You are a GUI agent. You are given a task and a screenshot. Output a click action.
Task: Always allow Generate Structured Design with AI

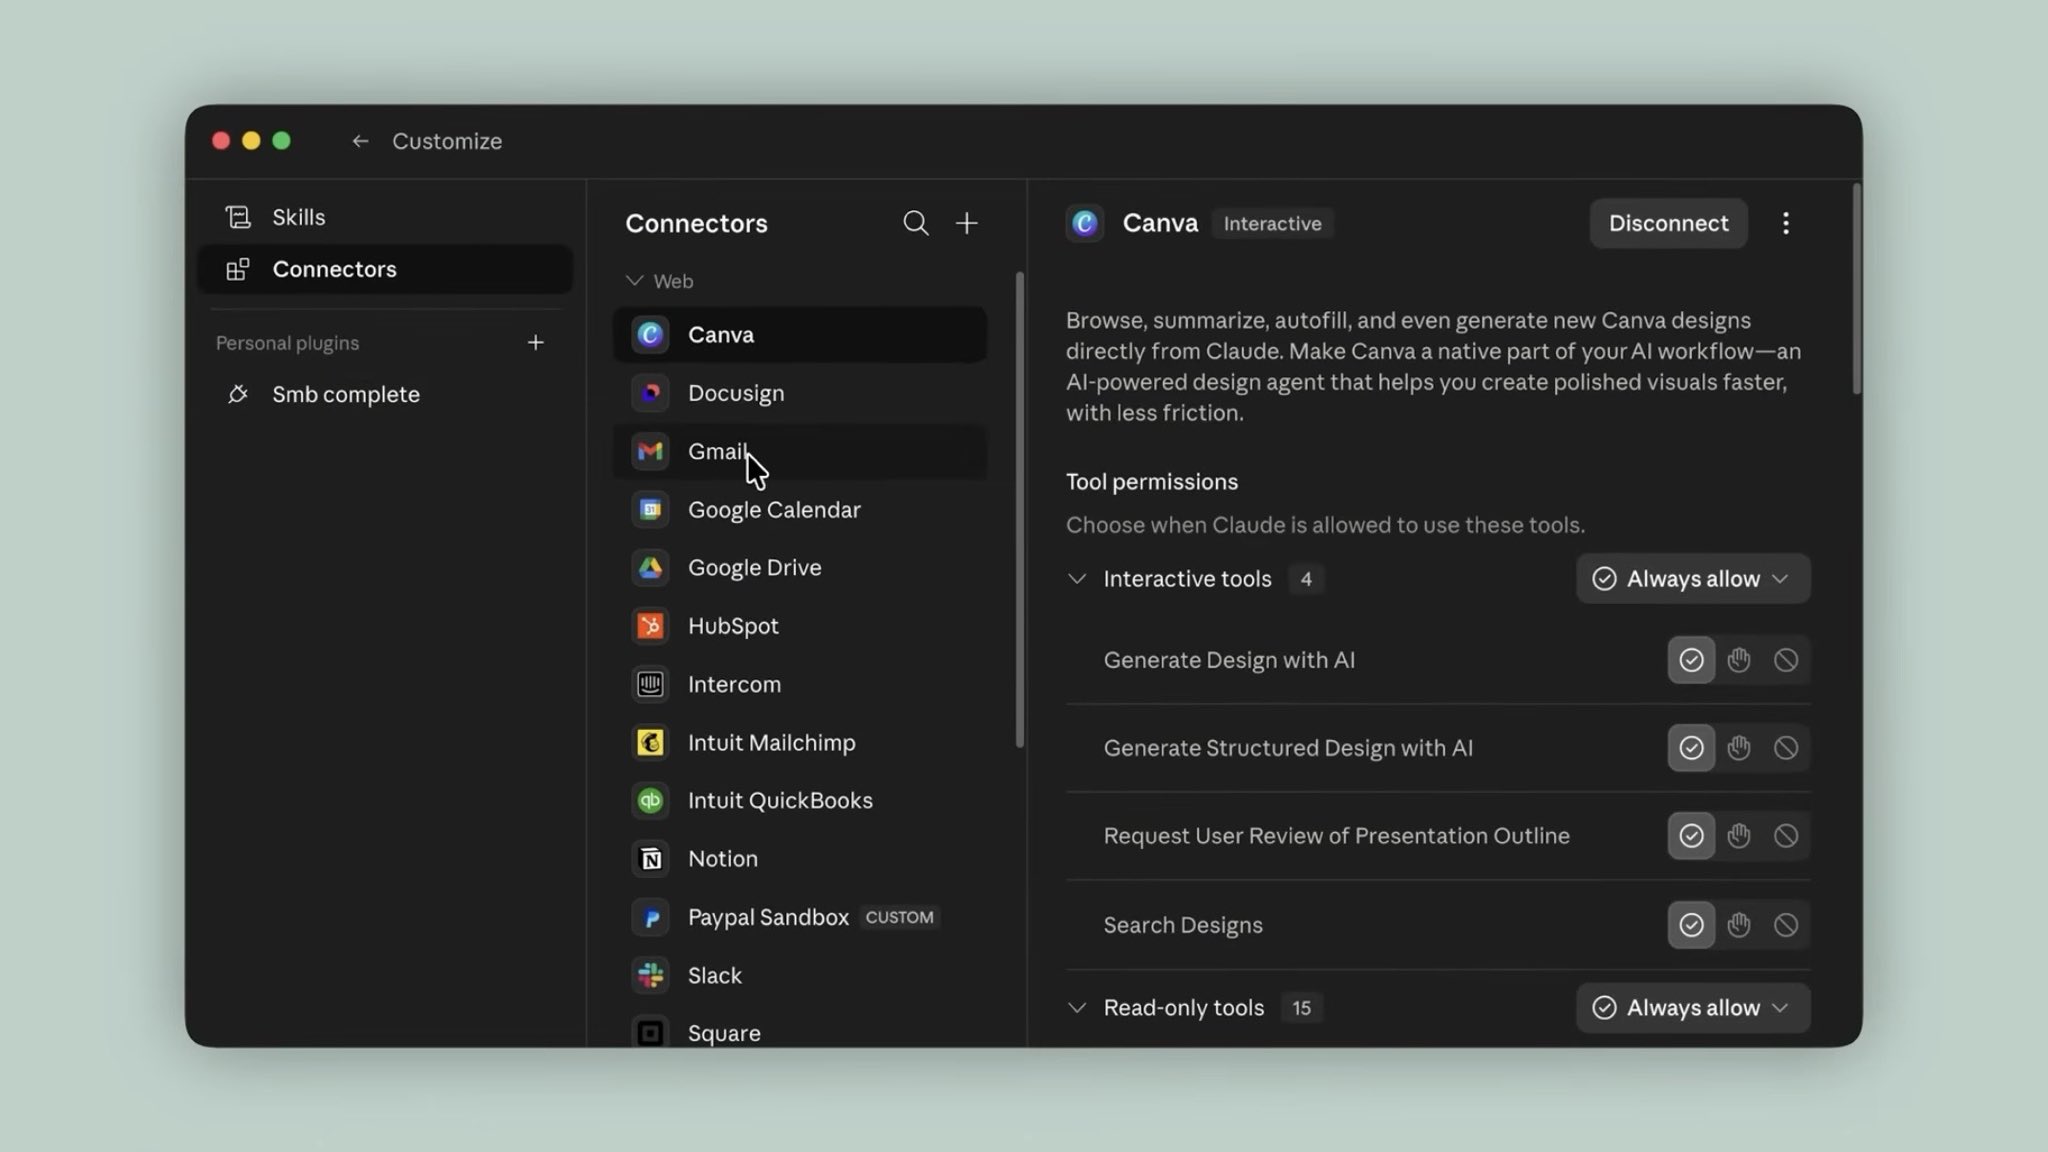(x=1691, y=748)
